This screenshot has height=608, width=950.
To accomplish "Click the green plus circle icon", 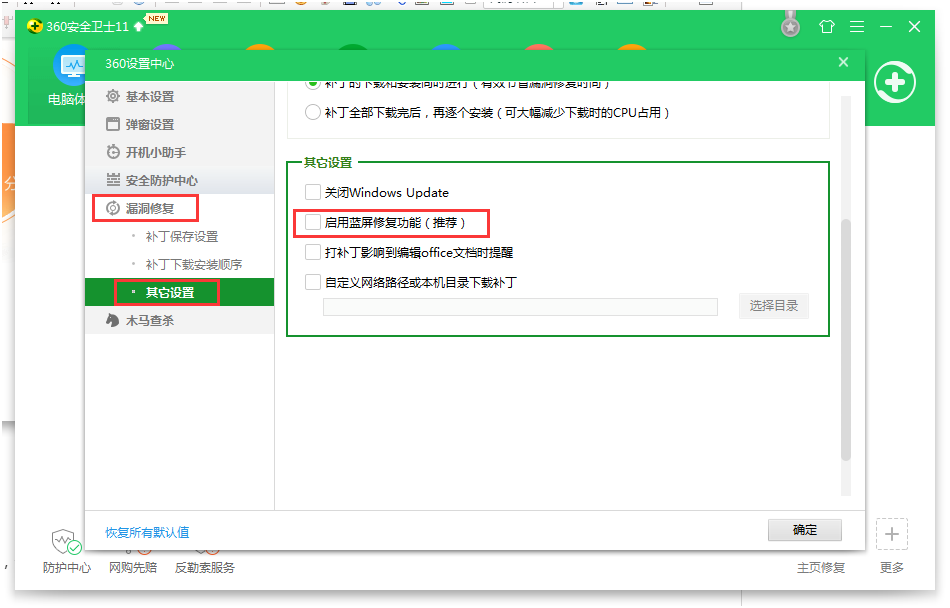I will 895,82.
